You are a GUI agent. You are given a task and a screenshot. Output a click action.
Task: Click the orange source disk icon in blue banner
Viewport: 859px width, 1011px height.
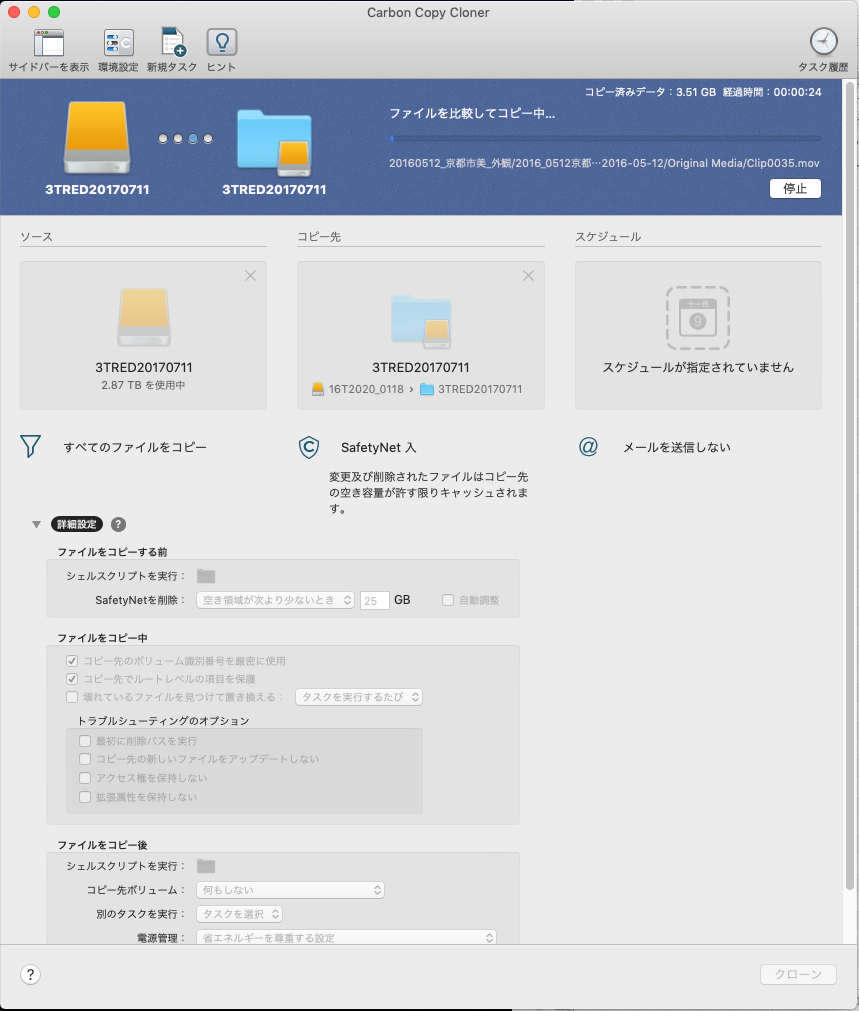(97, 137)
